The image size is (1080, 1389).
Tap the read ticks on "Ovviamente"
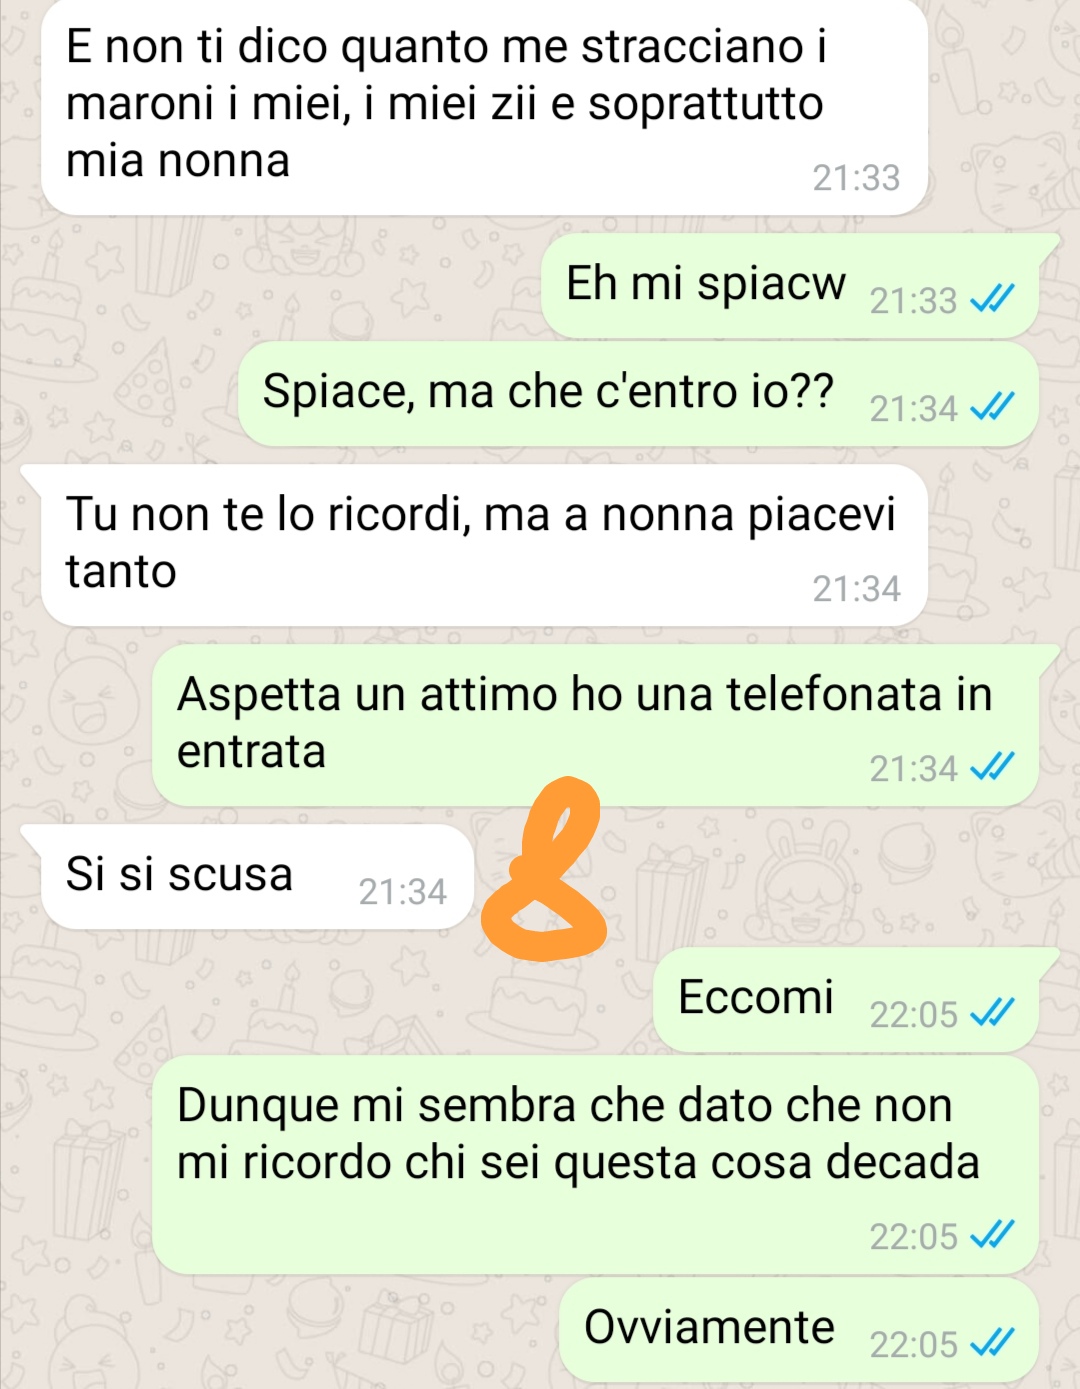(x=993, y=1343)
